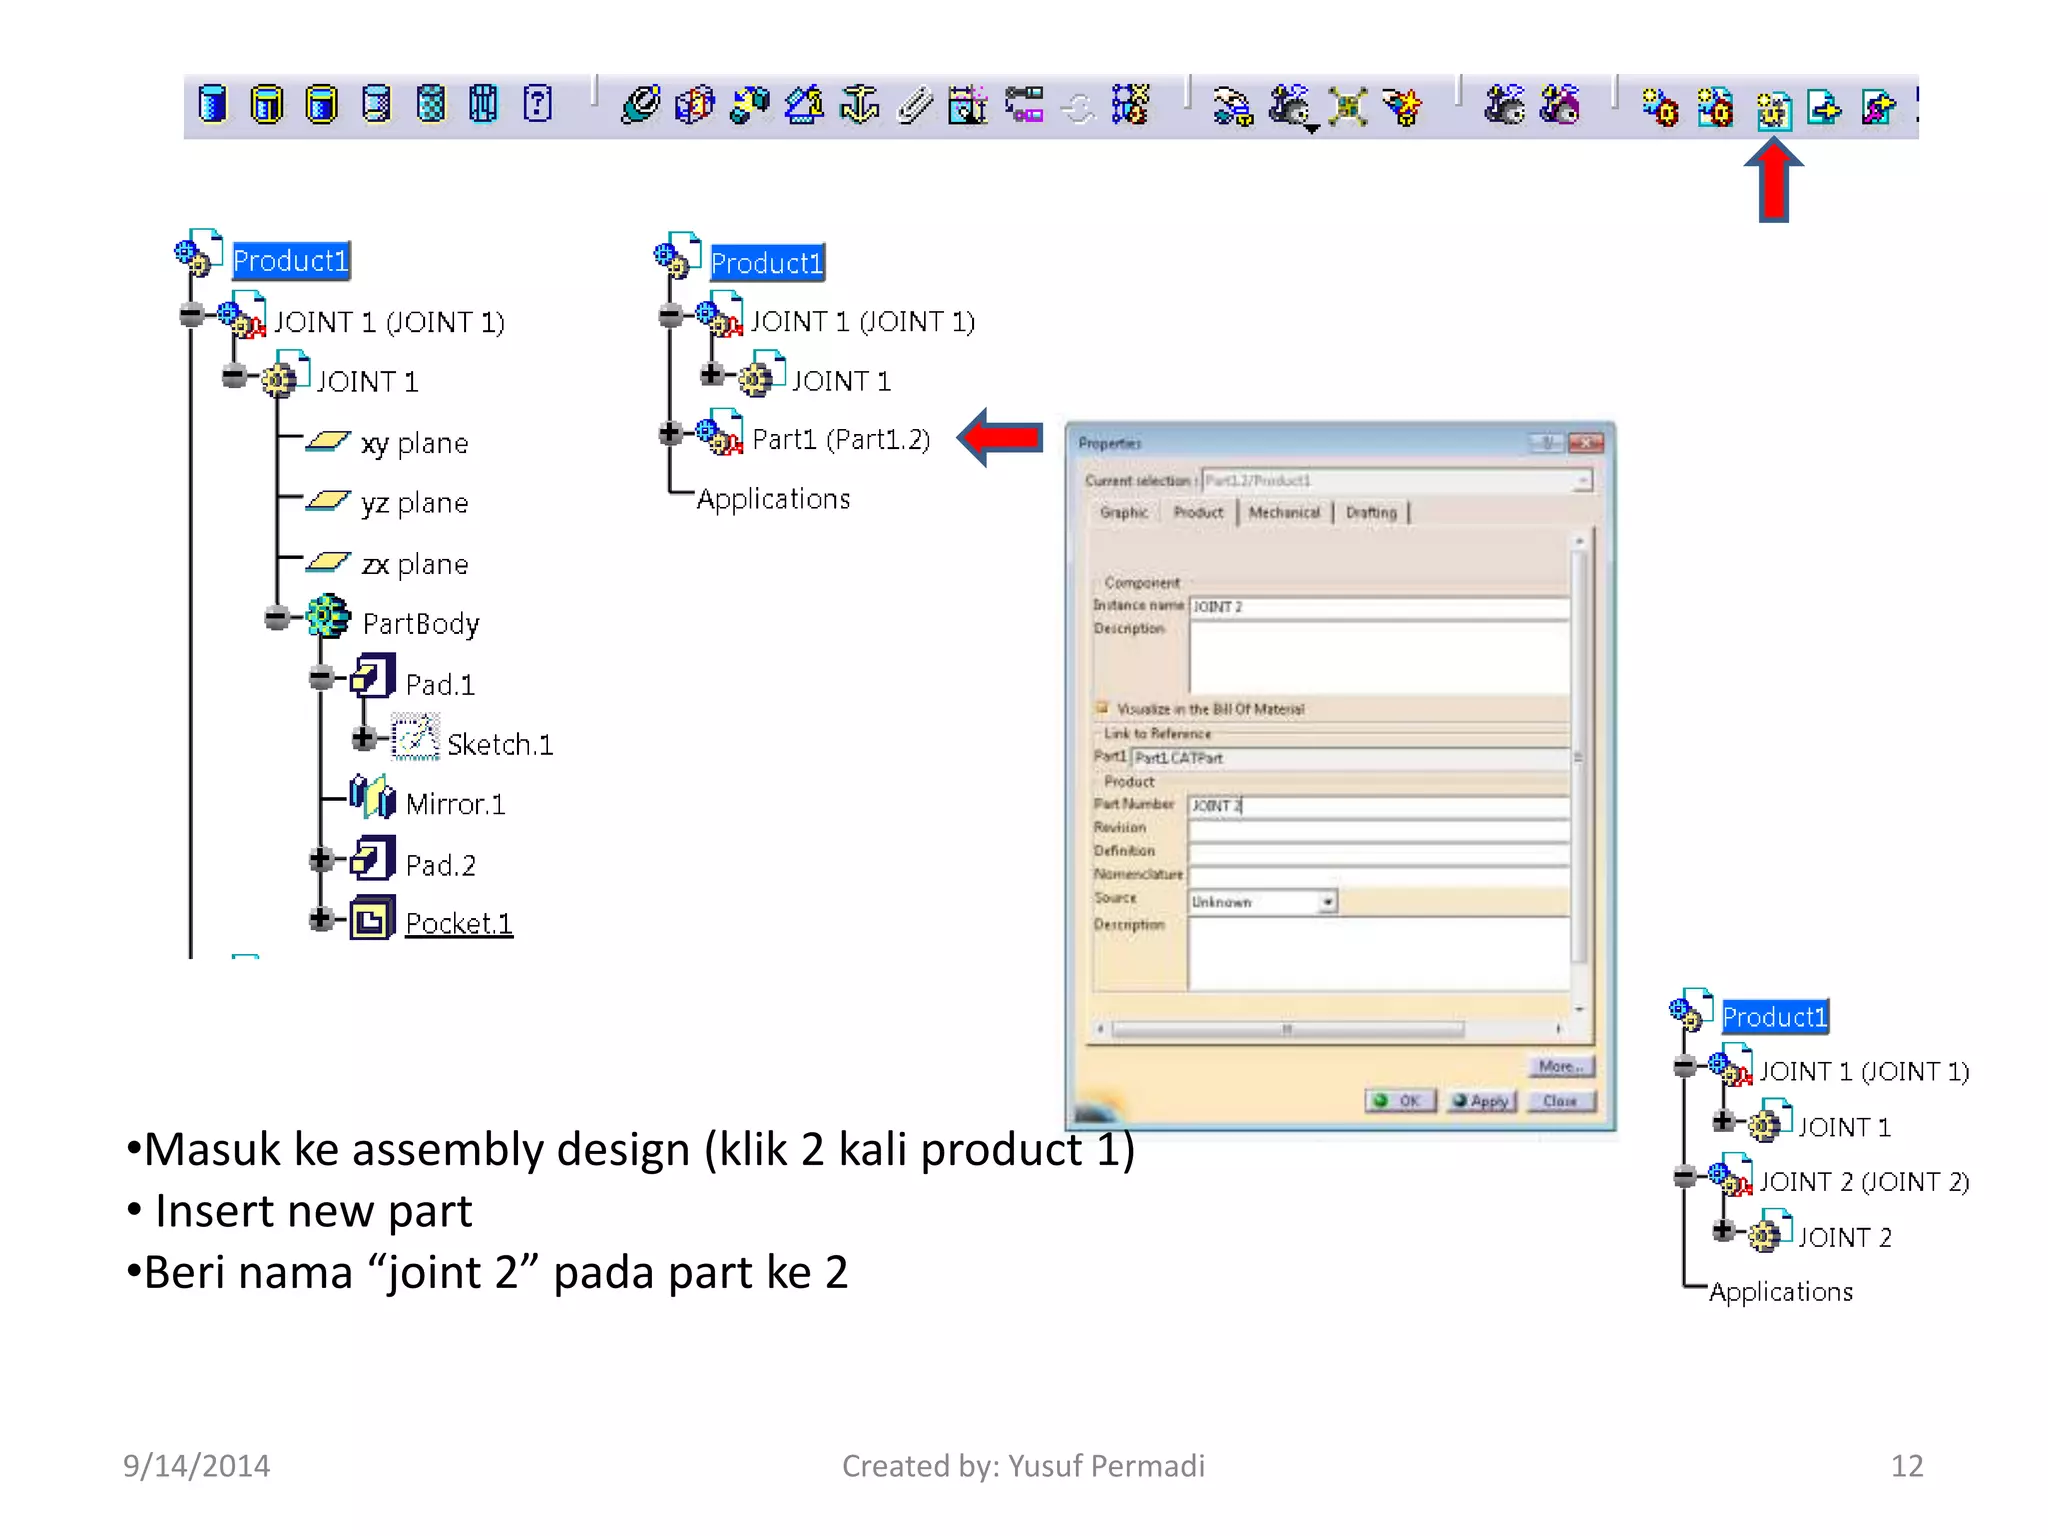
Task: Select Product1 in the right tree
Action: click(1774, 1017)
